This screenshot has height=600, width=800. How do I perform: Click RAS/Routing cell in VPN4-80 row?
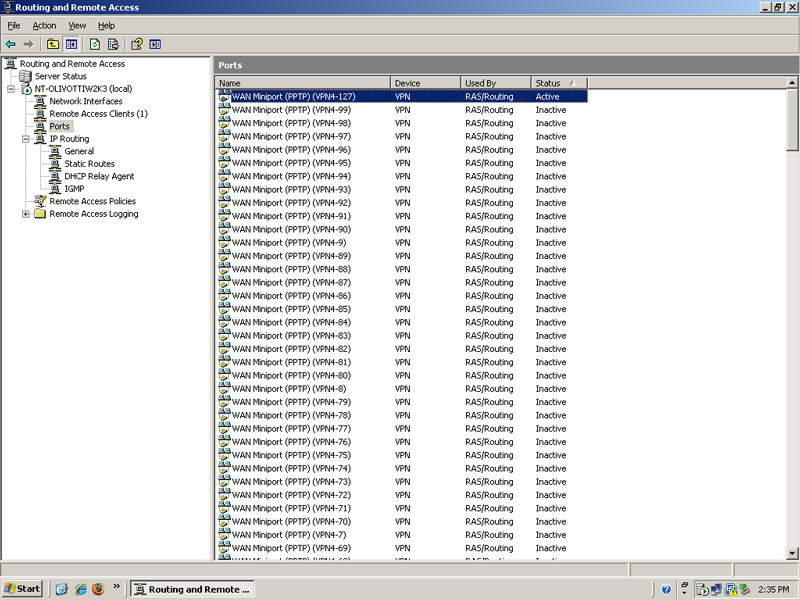pos(489,375)
